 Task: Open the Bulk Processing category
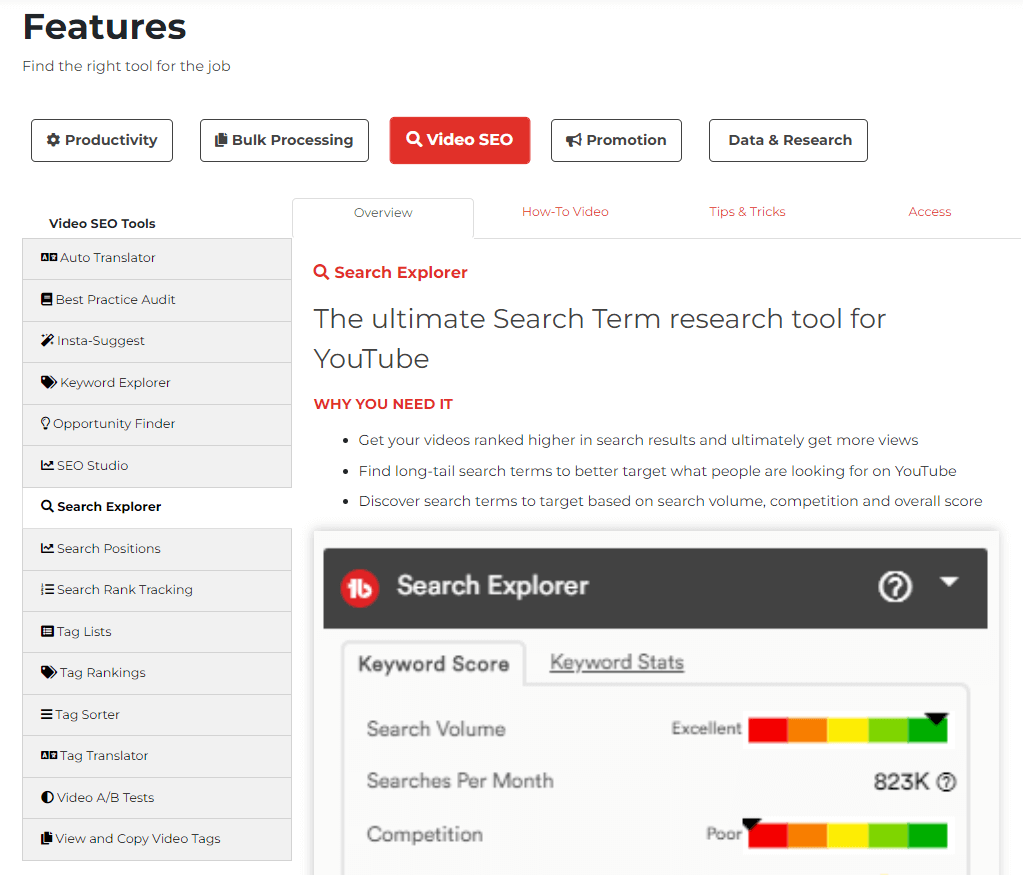[x=284, y=140]
